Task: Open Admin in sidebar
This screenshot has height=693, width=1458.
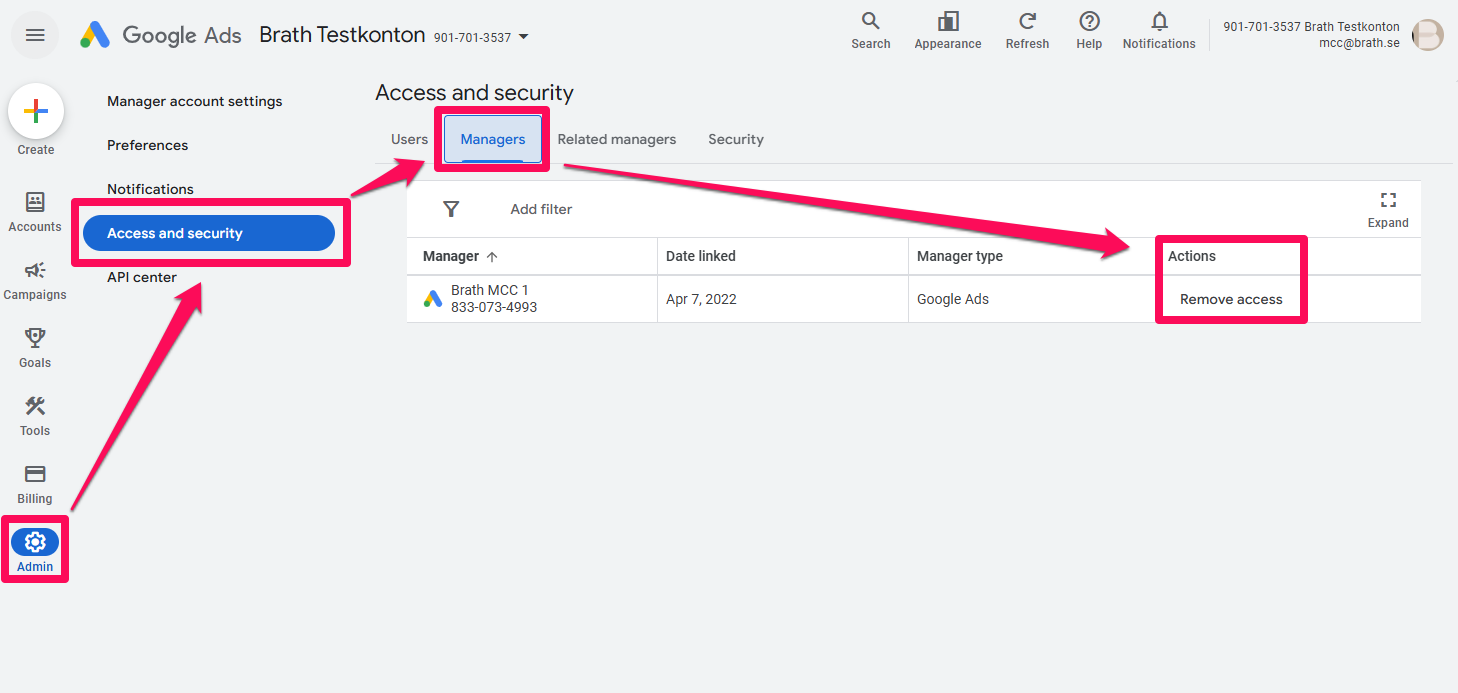Action: point(35,551)
